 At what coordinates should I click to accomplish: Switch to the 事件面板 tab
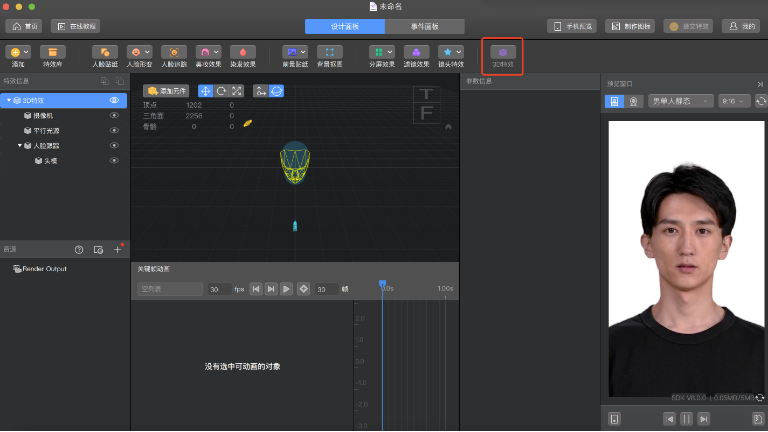point(424,26)
